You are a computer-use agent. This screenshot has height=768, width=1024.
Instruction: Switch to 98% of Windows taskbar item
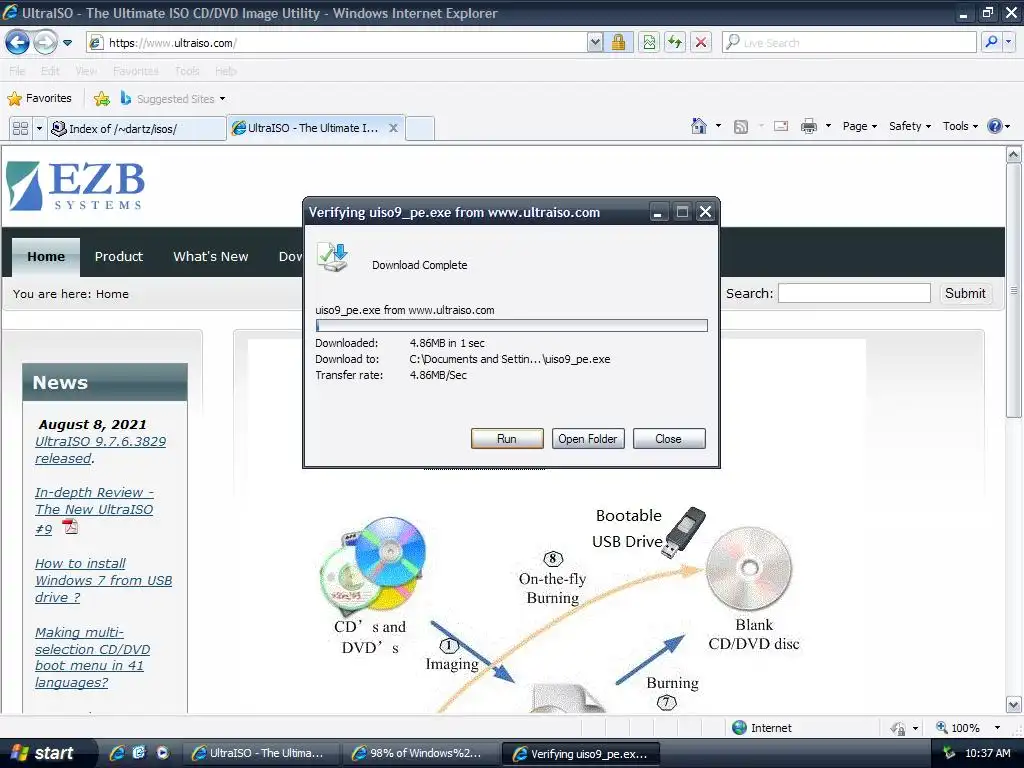[x=419, y=754]
